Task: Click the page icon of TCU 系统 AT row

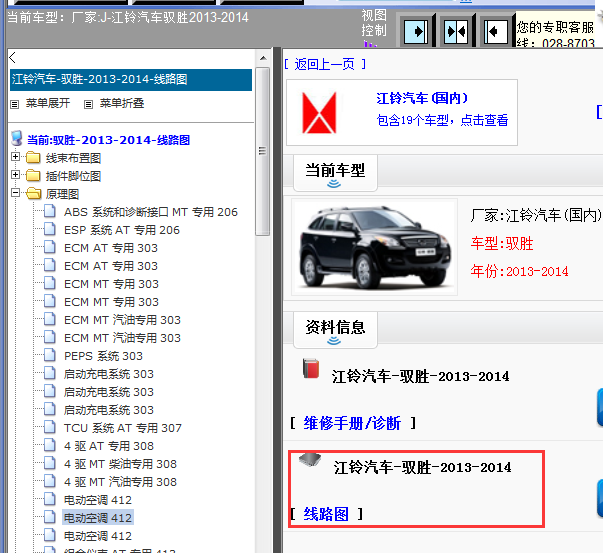Action: [50, 427]
